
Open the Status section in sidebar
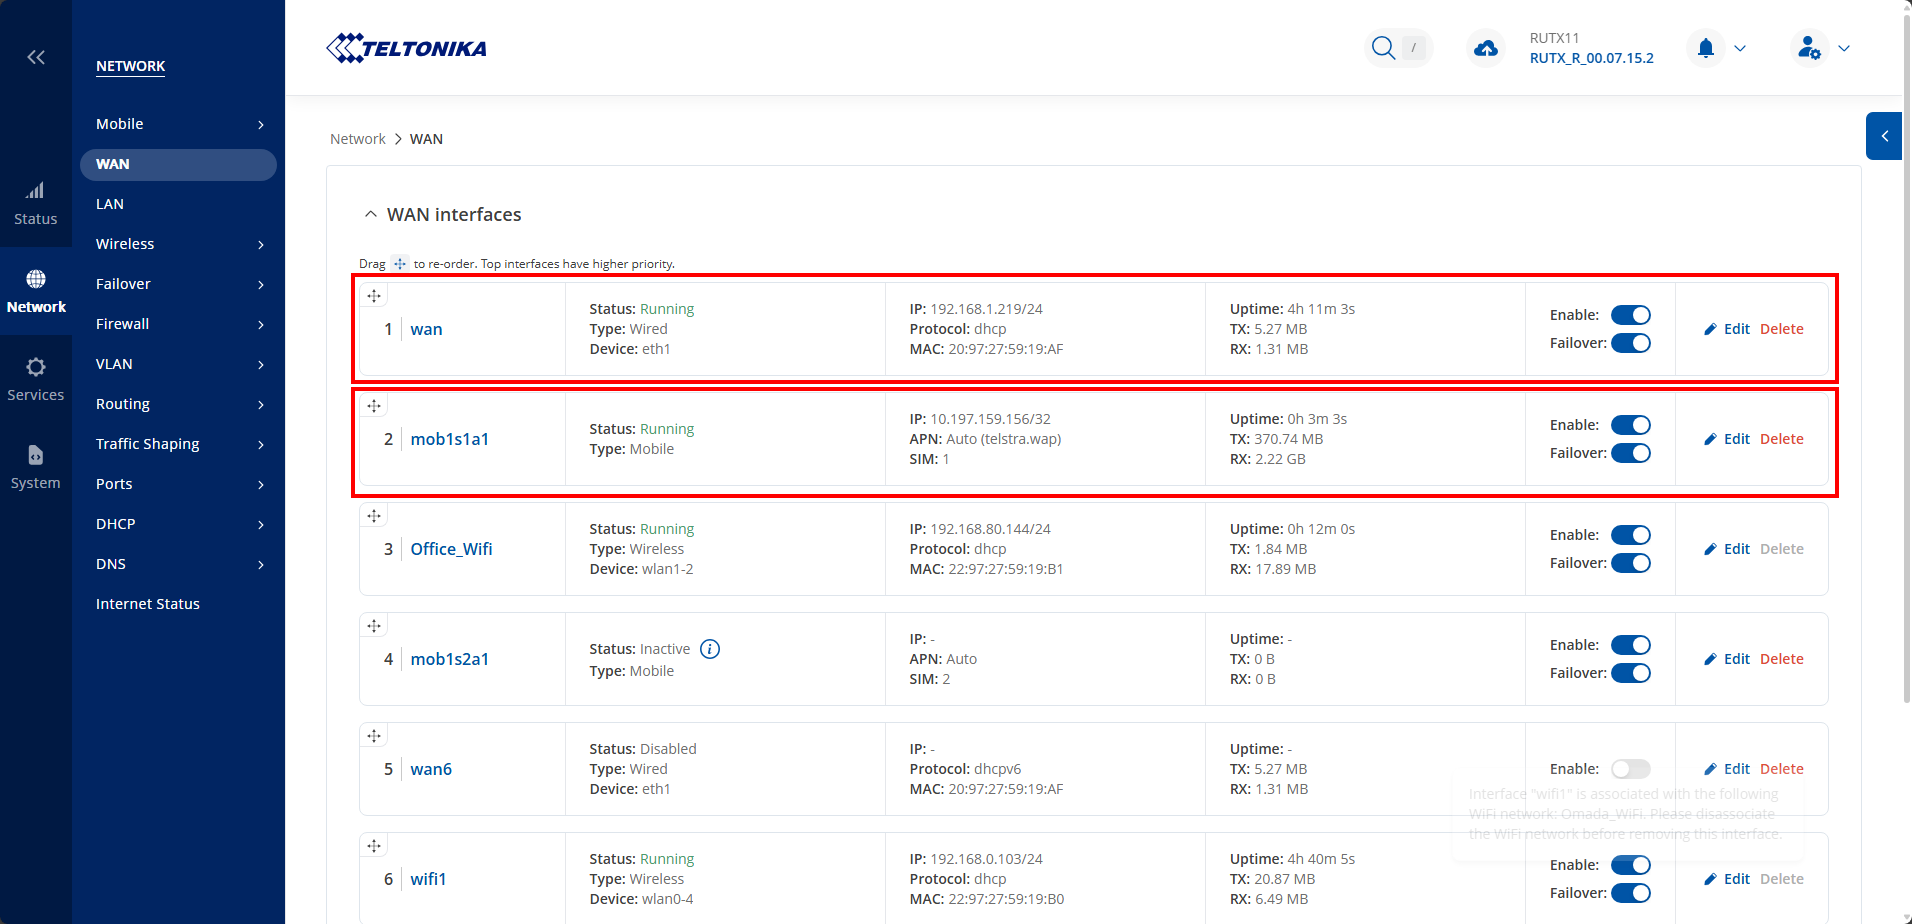[36, 203]
